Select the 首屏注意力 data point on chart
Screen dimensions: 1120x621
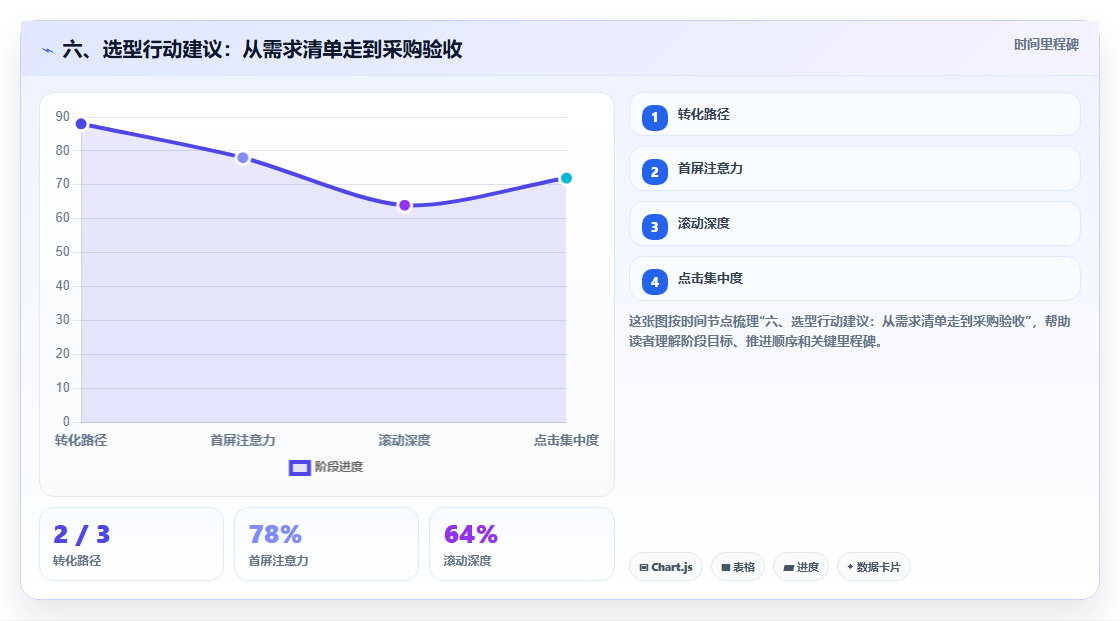point(243,158)
